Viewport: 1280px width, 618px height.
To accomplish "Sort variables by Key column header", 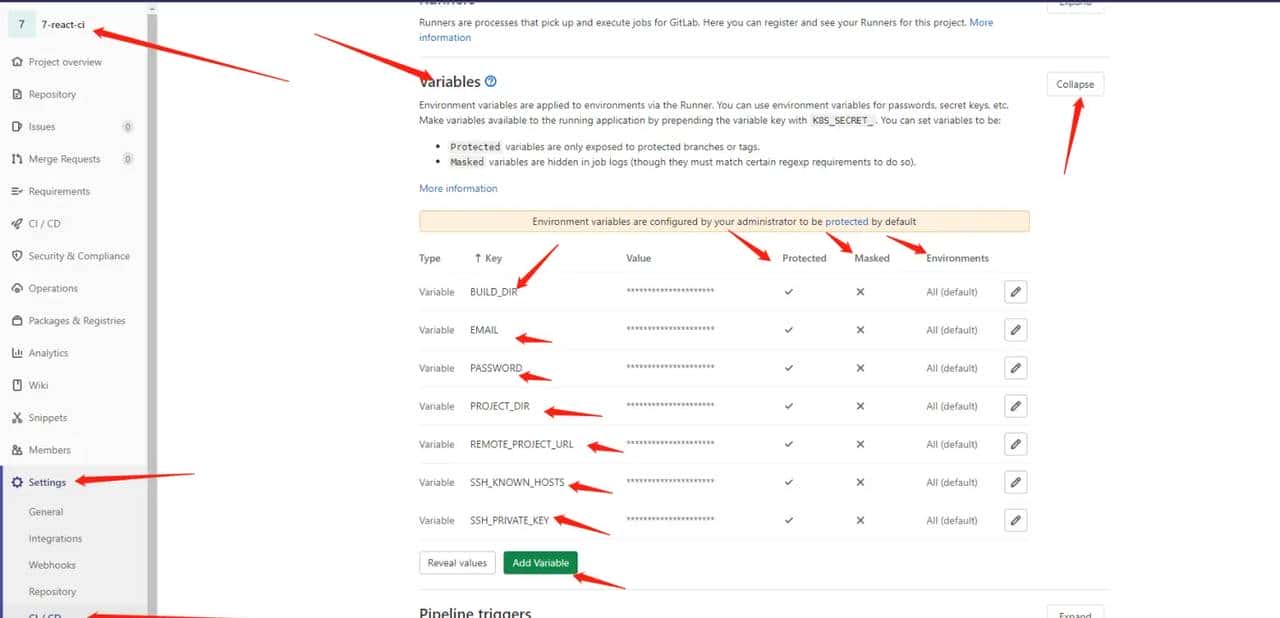I will pyautogui.click(x=488, y=258).
